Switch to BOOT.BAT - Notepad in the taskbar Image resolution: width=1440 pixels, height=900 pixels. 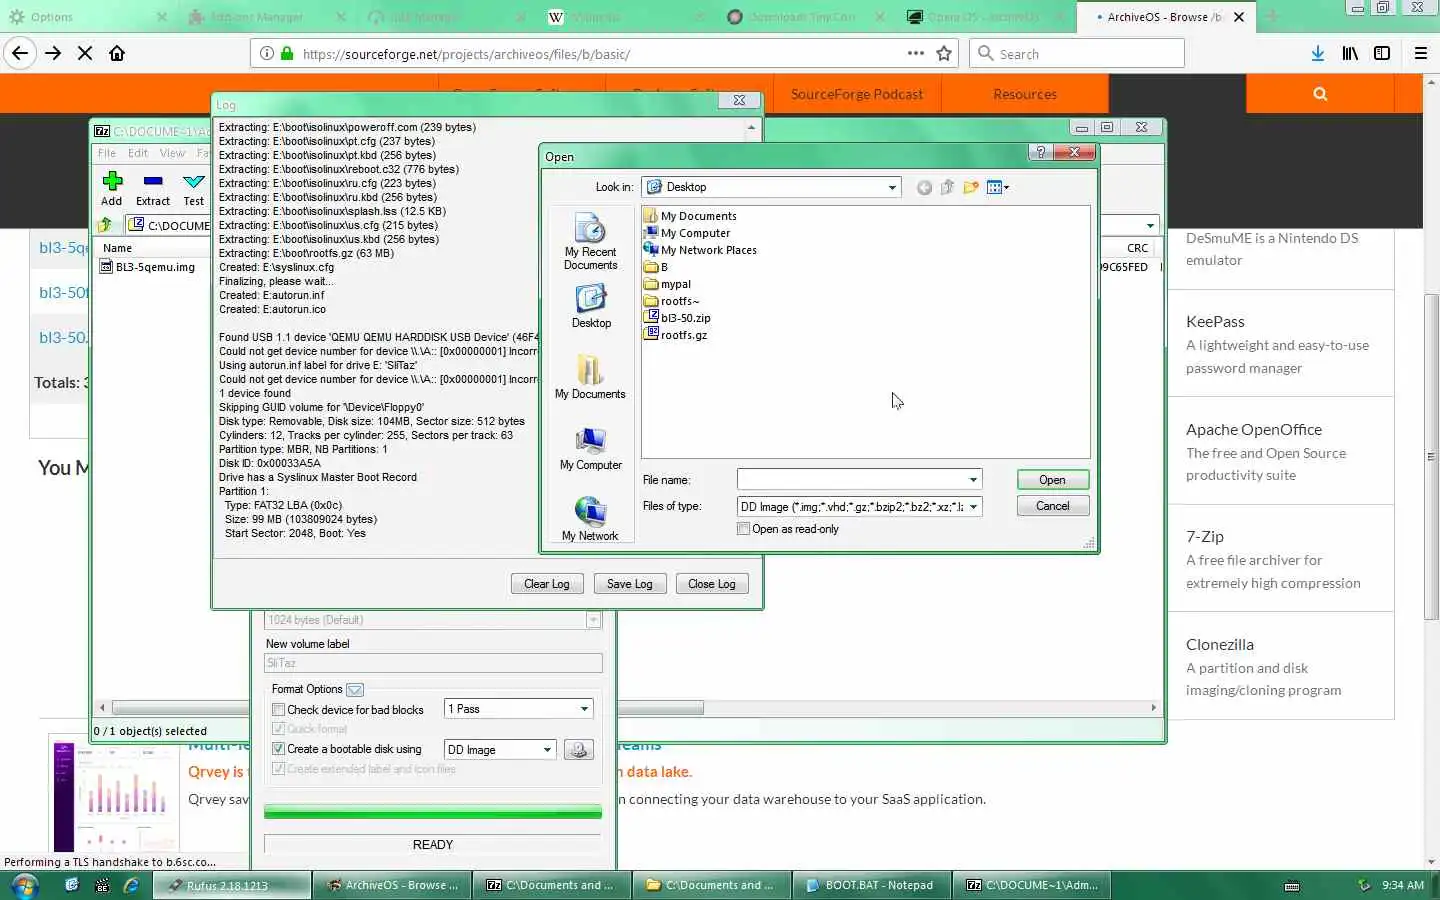click(870, 885)
